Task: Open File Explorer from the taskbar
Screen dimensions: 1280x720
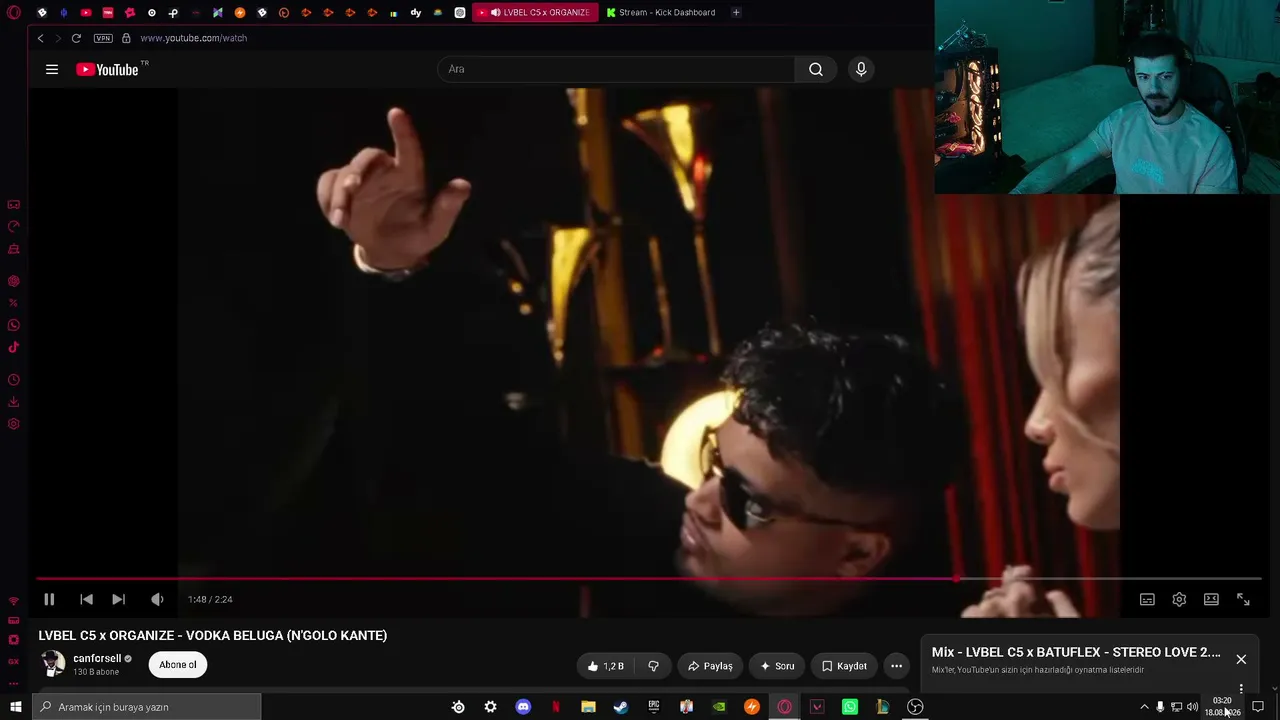Action: [588, 707]
